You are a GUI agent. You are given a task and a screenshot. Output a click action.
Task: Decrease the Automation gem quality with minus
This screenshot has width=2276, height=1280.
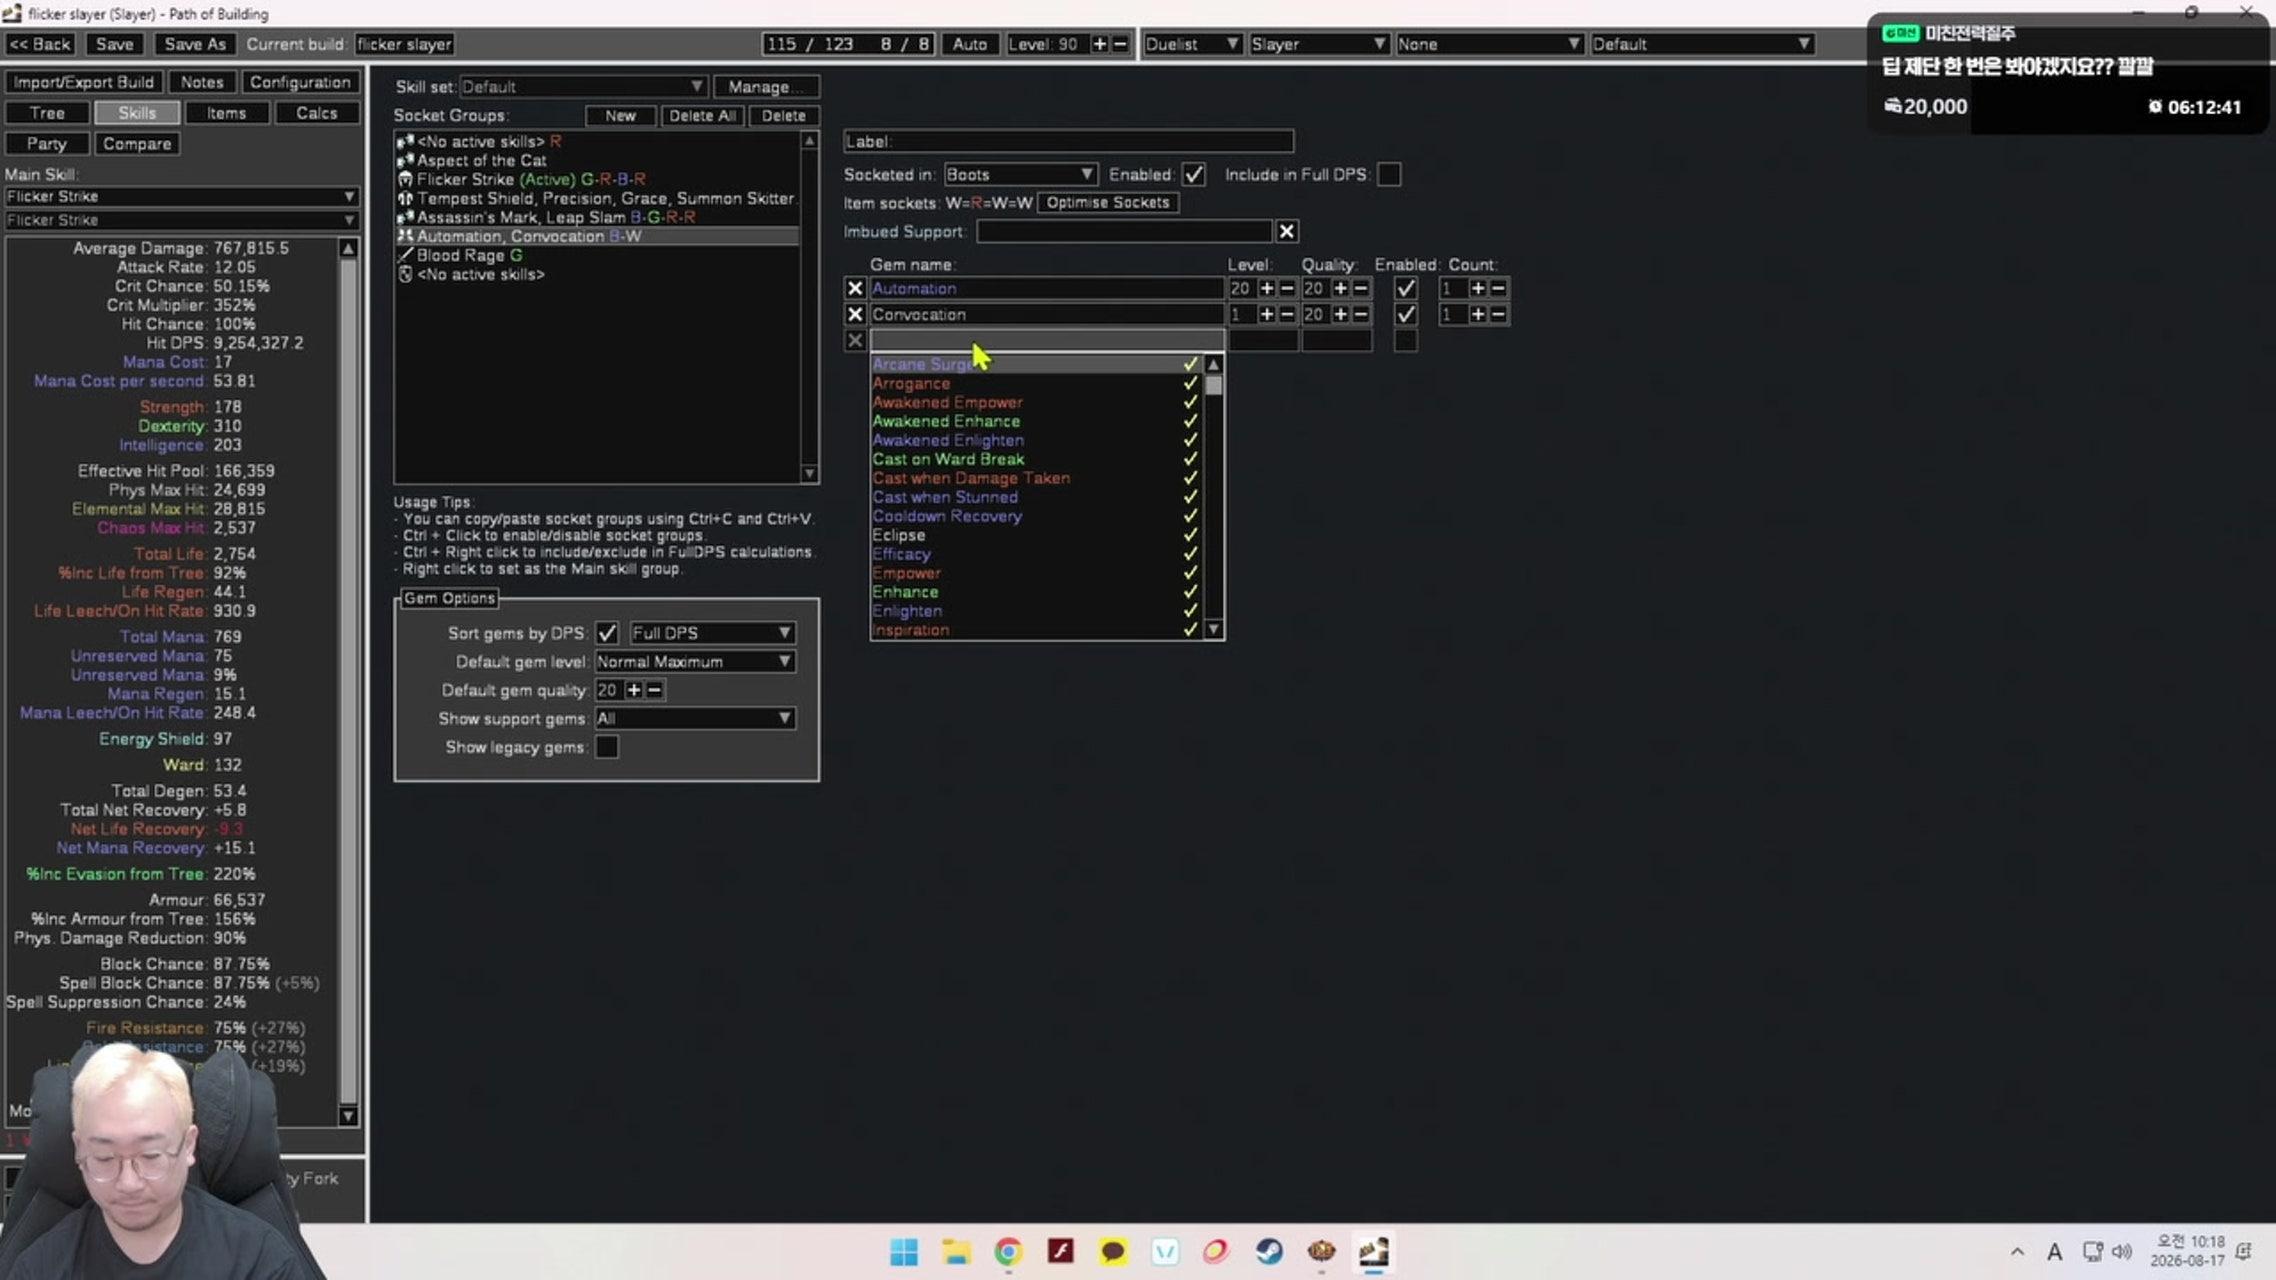pyautogui.click(x=1361, y=288)
